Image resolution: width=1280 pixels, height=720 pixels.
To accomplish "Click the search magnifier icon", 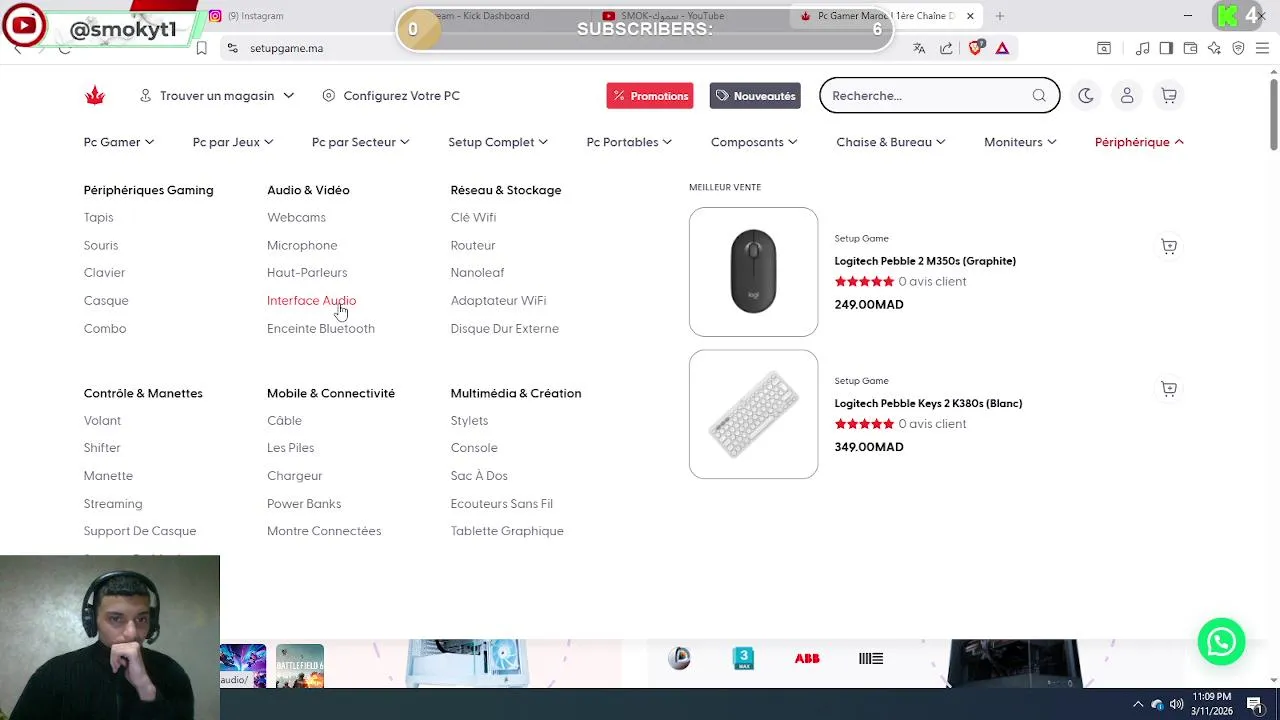I will pos(1039,96).
